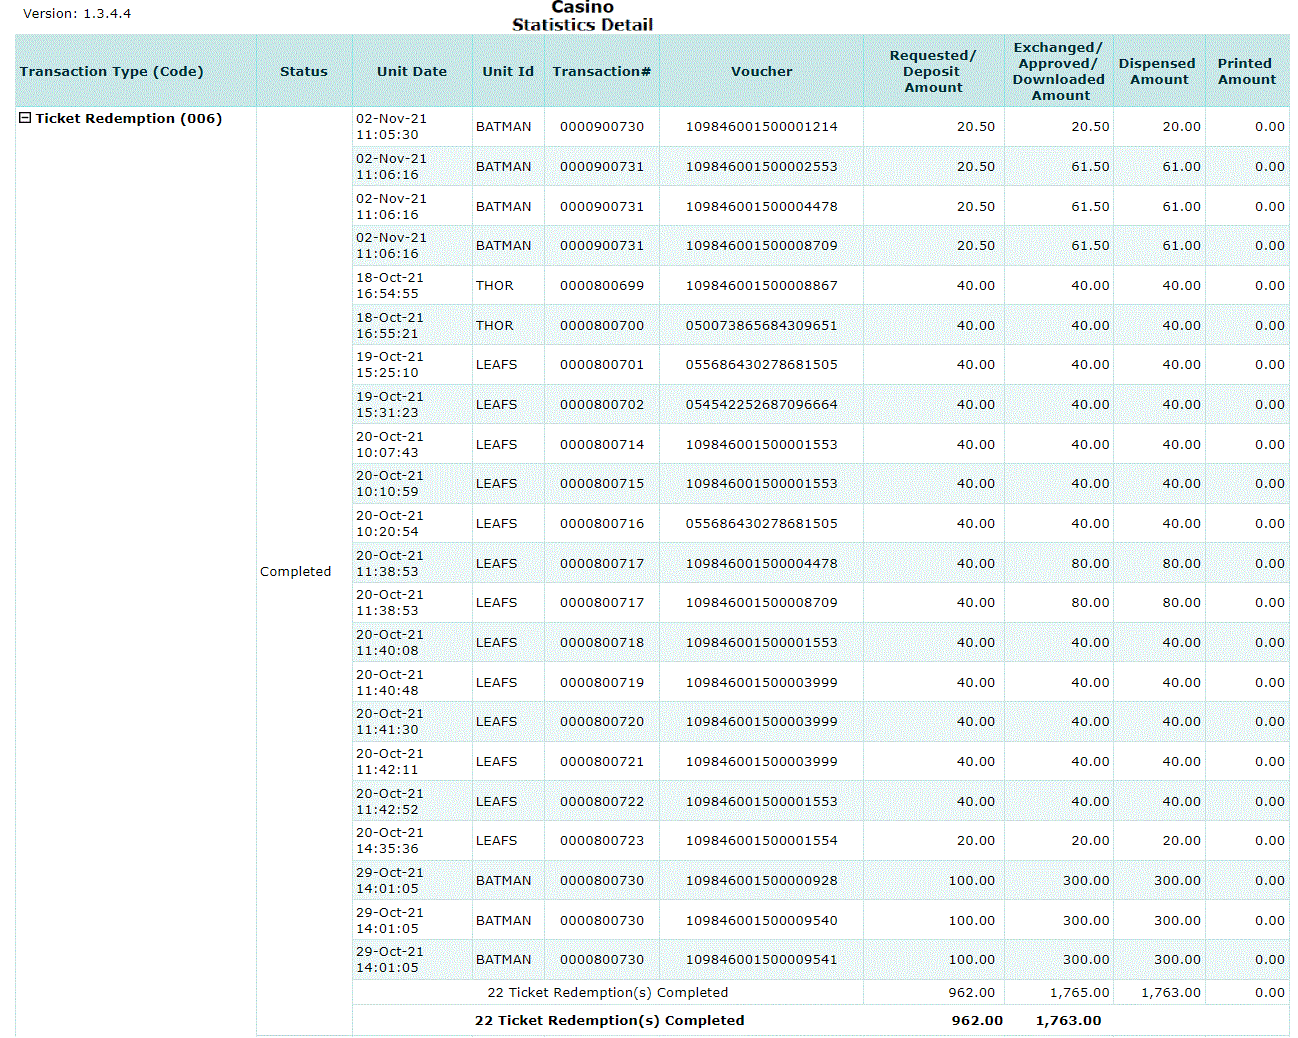Select voucher 109846001500009541

point(762,960)
